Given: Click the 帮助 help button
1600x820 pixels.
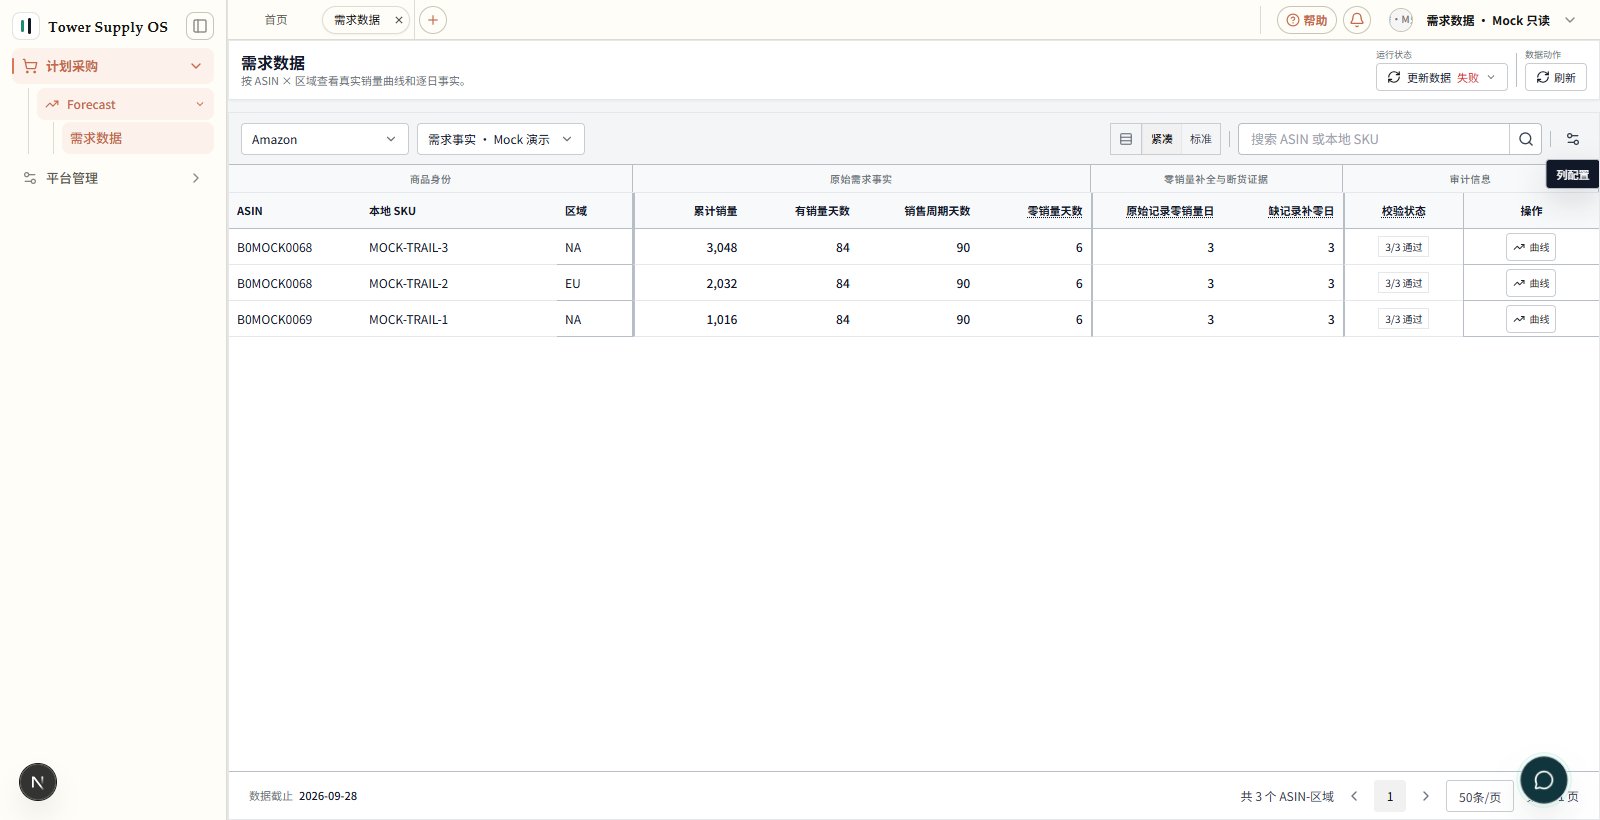Looking at the screenshot, I should [1307, 20].
